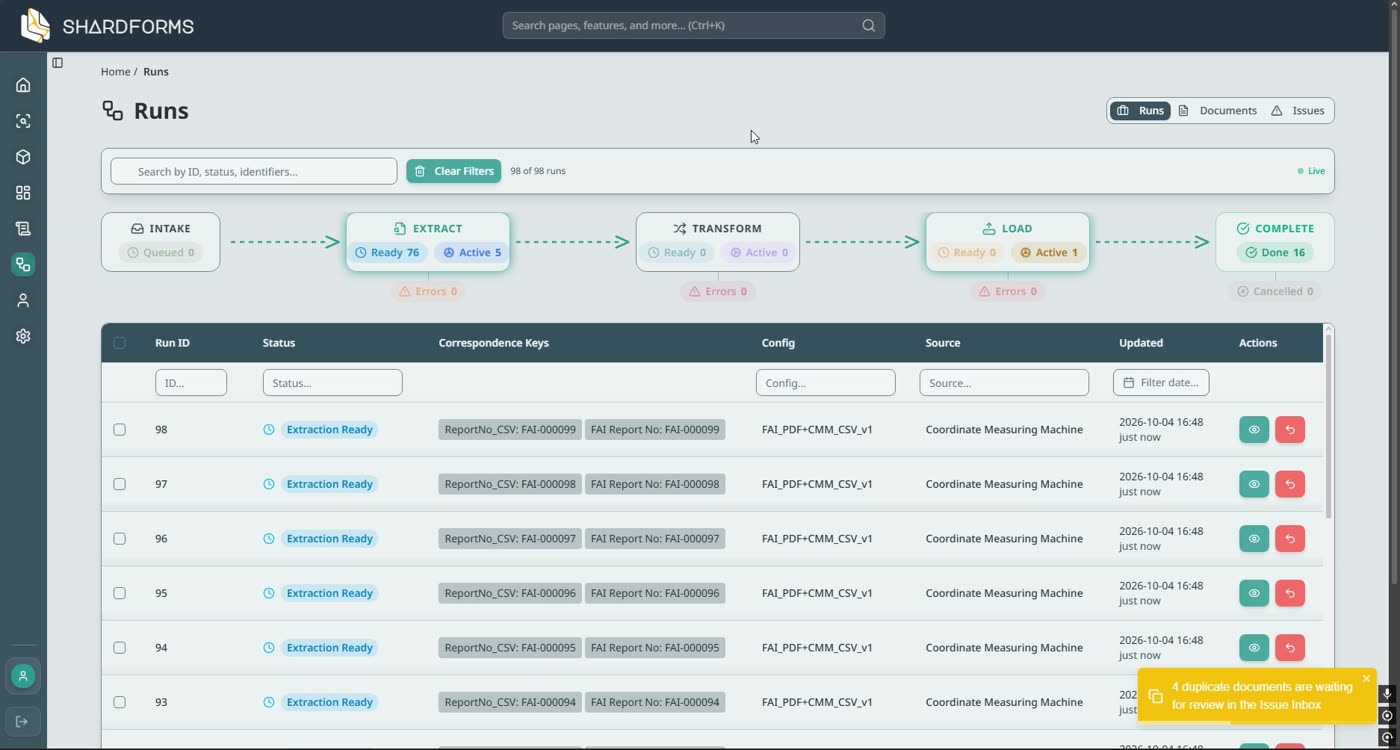Switch to the Documents view tab
Viewport: 1400px width, 750px height.
pyautogui.click(x=1217, y=111)
